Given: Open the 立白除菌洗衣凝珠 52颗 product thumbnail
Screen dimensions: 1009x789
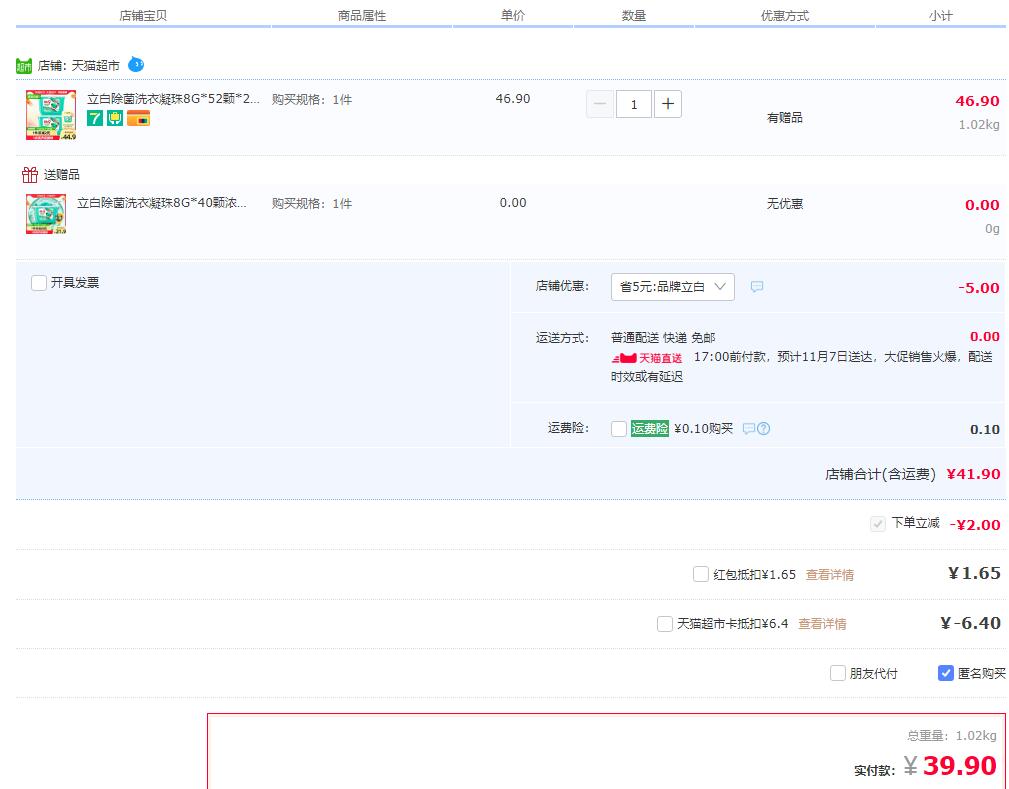Looking at the screenshot, I should 50,115.
